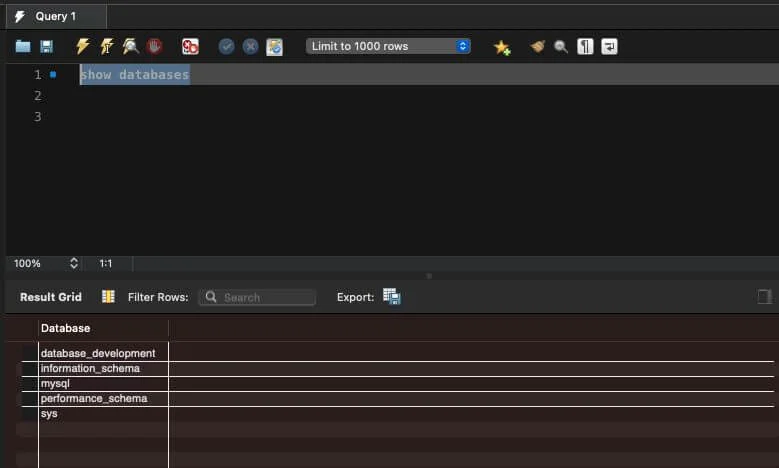Export the recordset to an external file
This screenshot has width=779, height=468.
coord(391,297)
